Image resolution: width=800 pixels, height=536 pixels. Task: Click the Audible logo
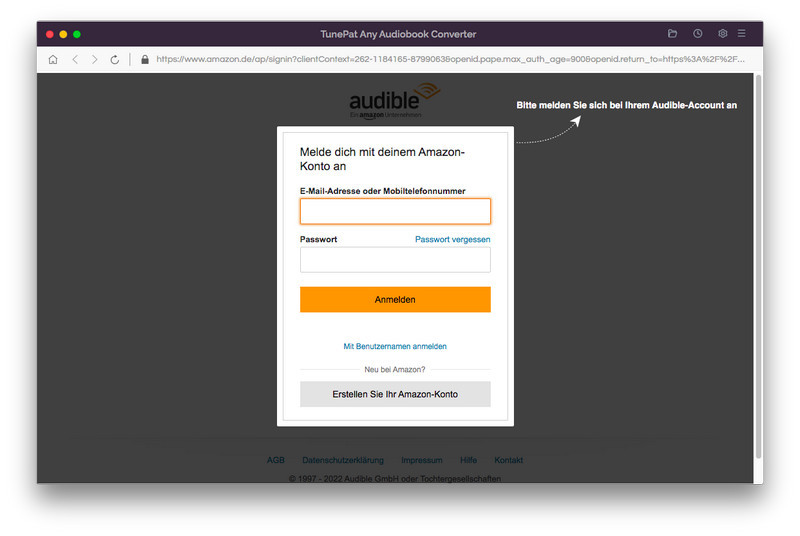(394, 101)
